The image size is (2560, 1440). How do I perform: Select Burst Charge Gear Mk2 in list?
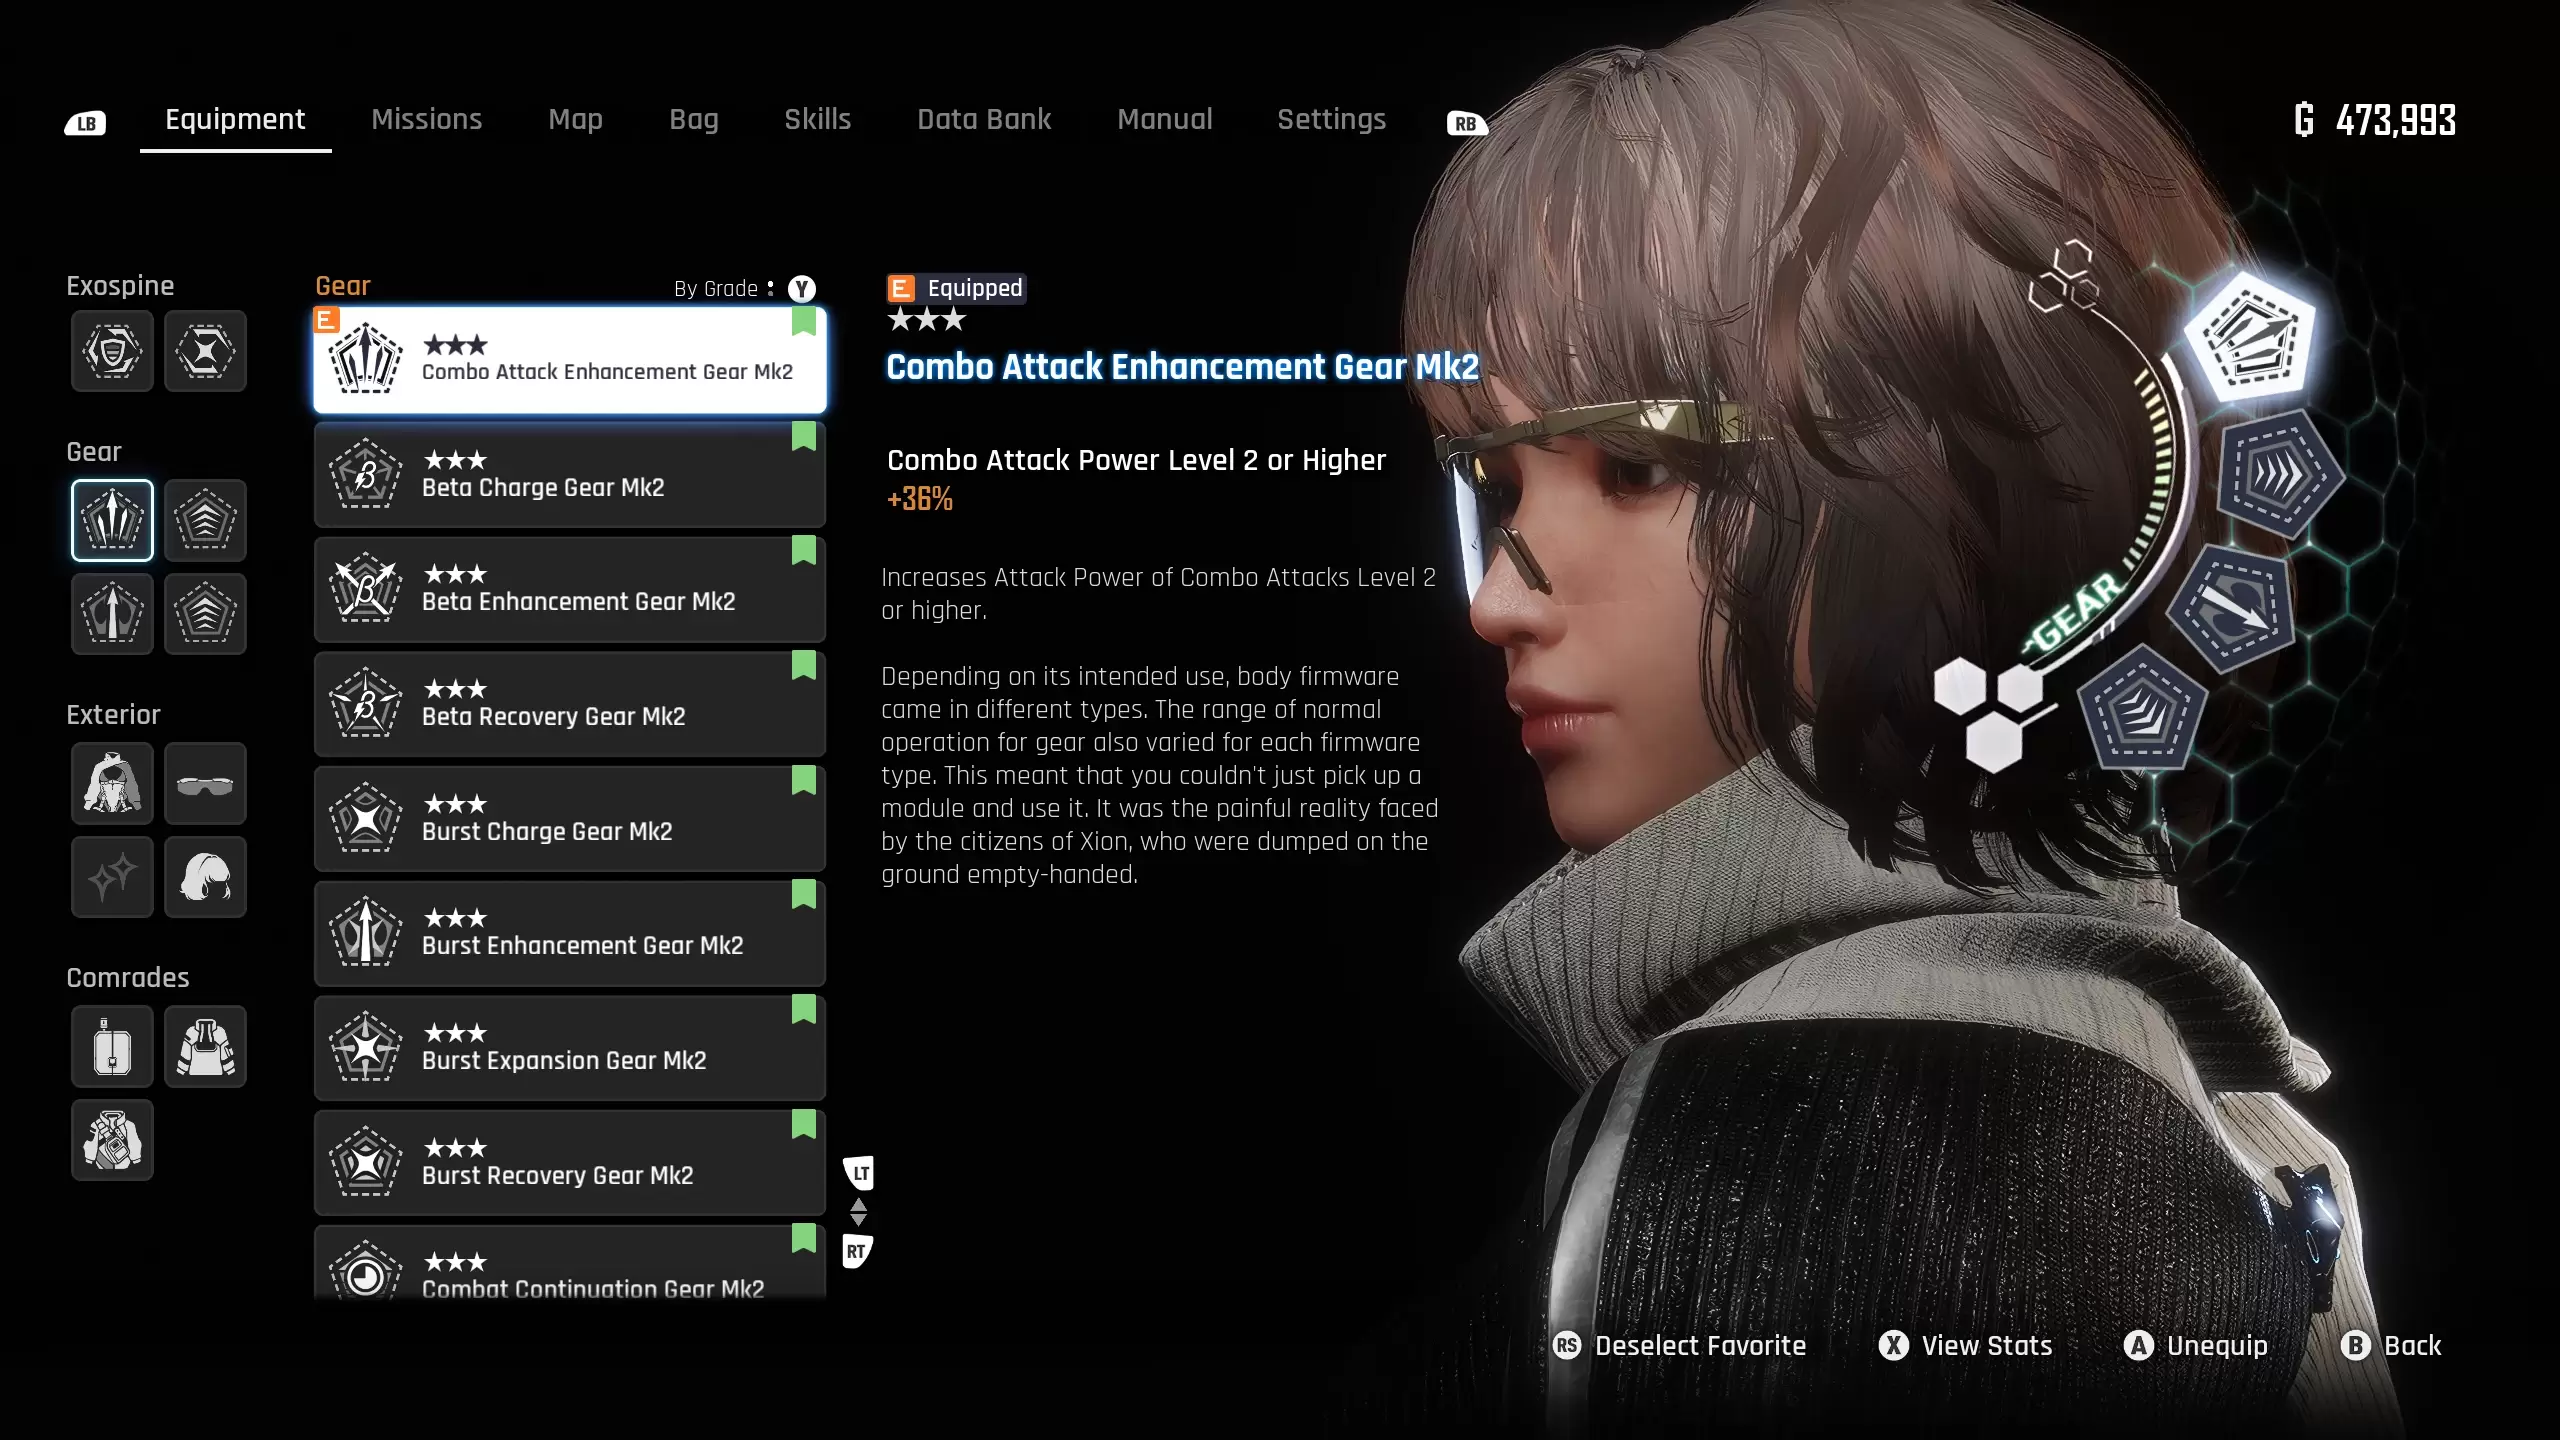coord(570,819)
